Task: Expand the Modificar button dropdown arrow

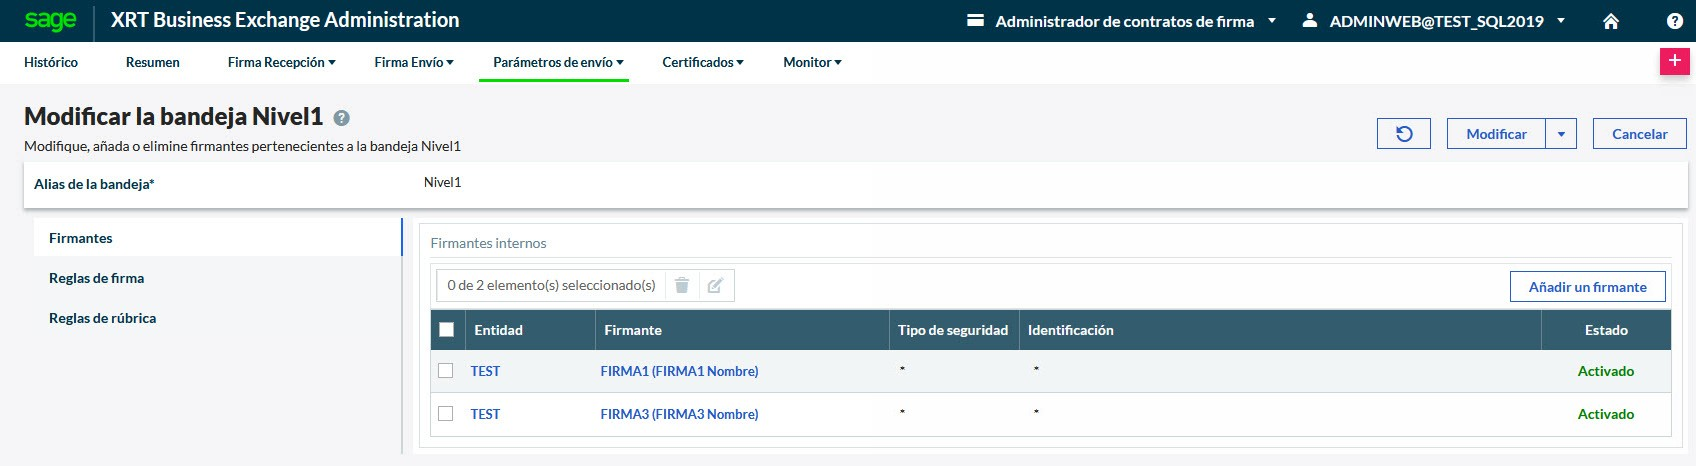Action: [x=1561, y=134]
